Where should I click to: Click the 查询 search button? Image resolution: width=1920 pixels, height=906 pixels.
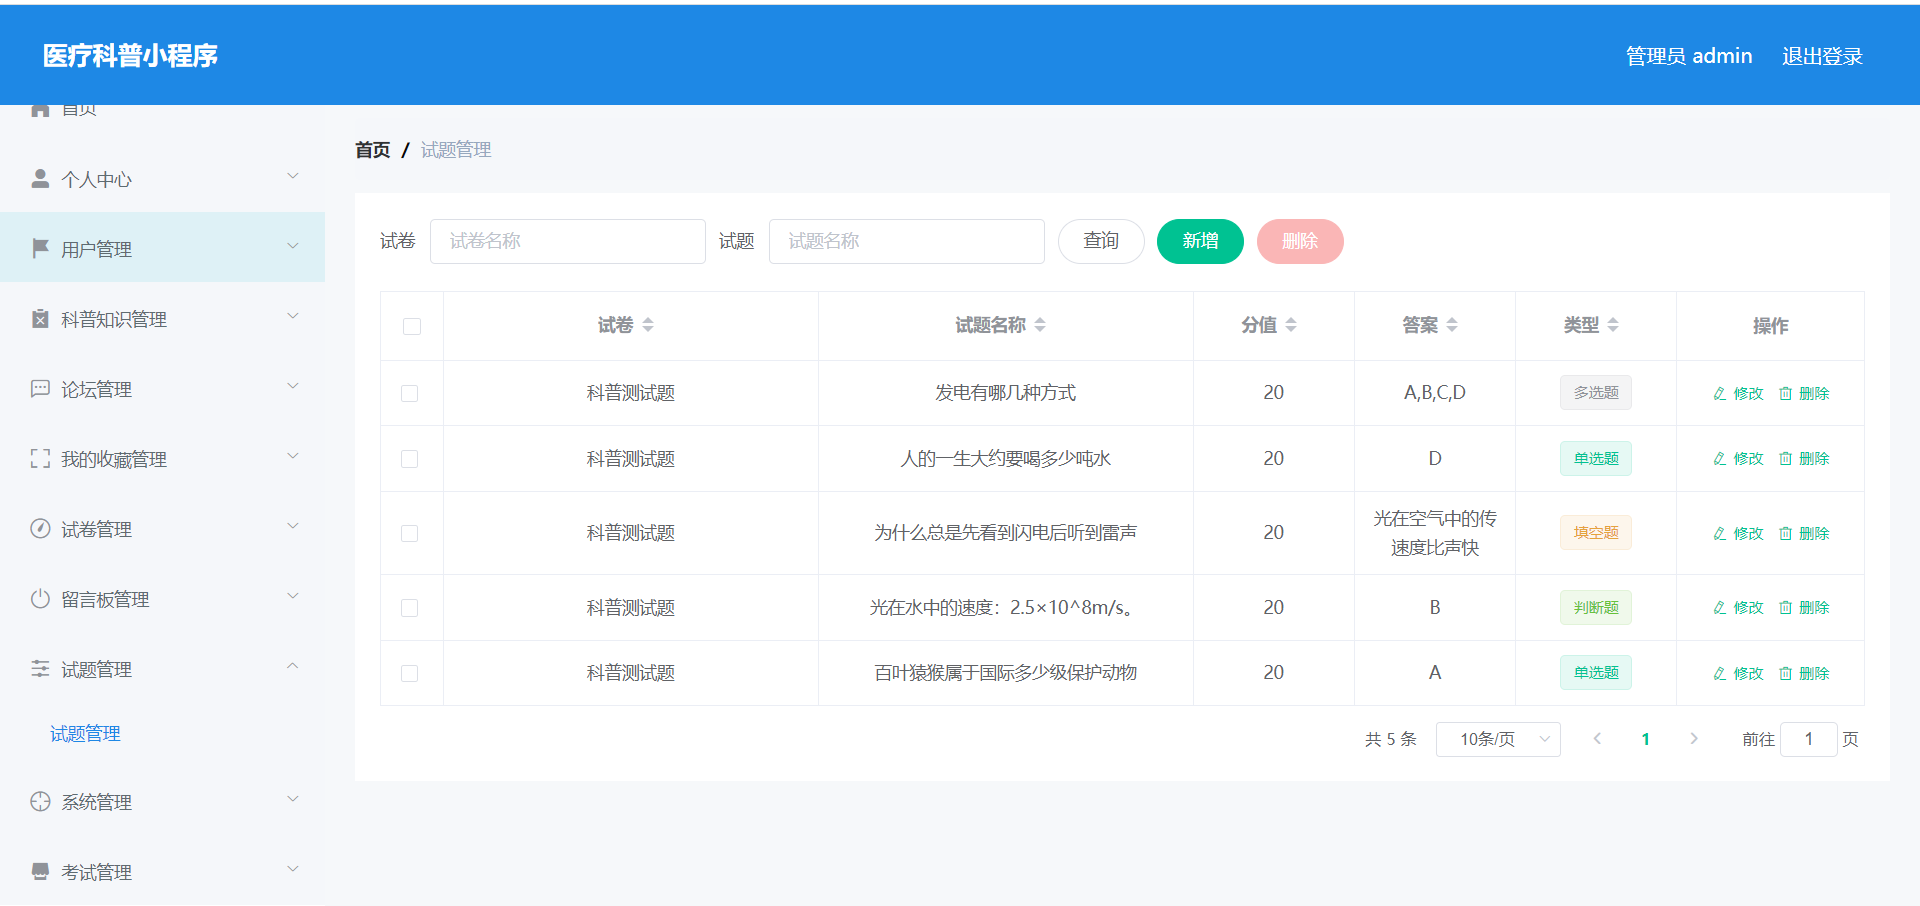[x=1101, y=241]
